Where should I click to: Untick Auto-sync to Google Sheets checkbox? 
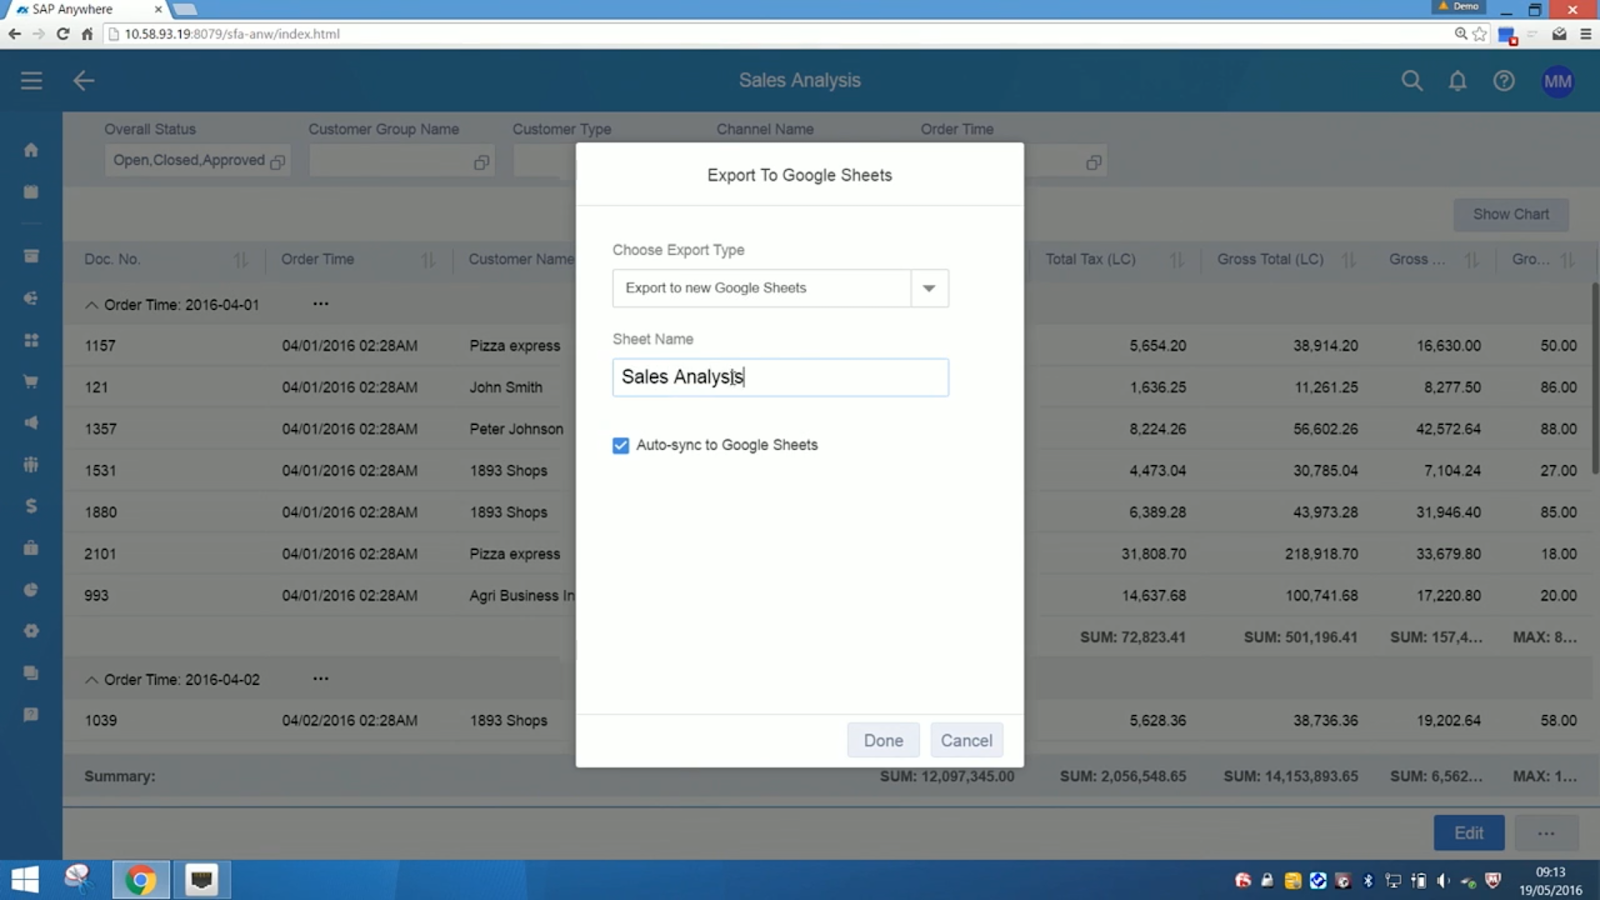coord(621,445)
